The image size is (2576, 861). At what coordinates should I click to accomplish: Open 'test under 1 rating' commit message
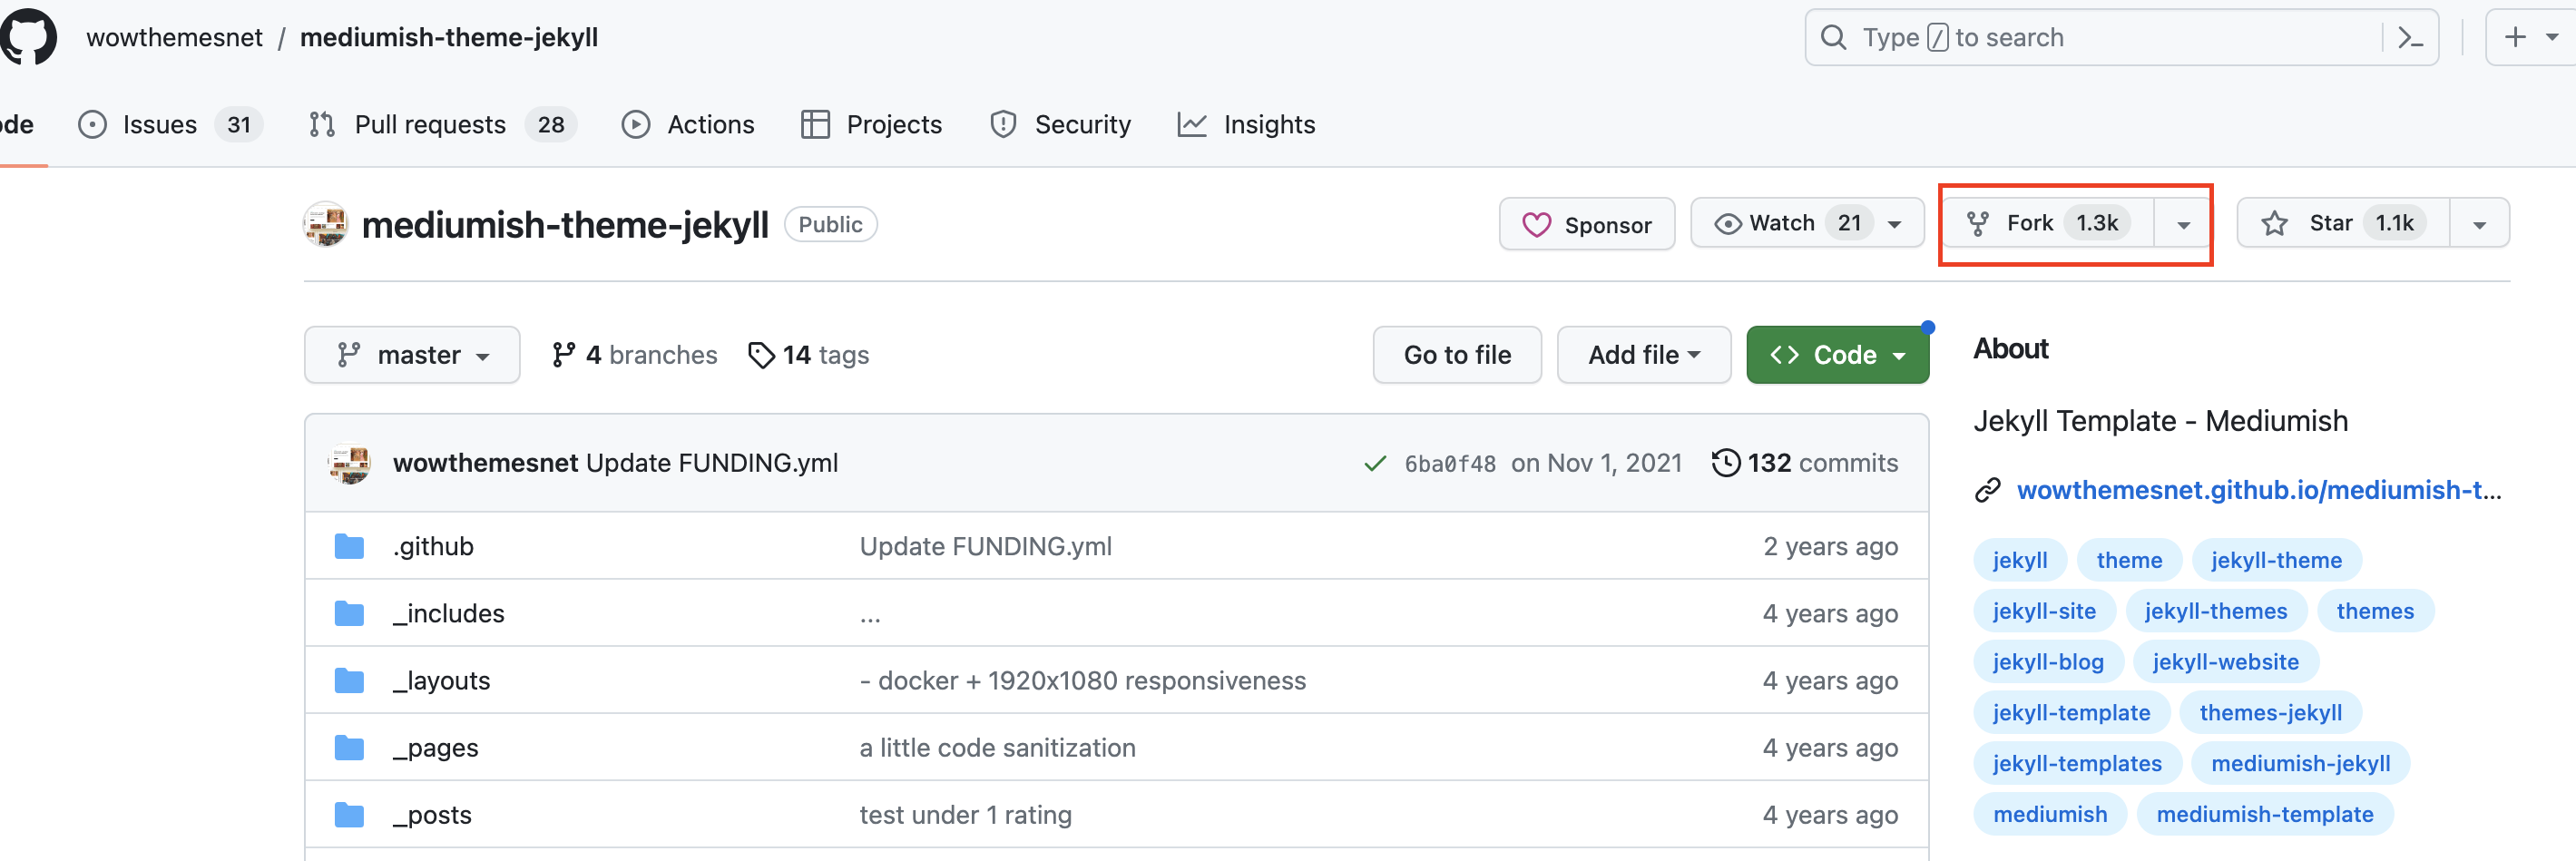965,815
